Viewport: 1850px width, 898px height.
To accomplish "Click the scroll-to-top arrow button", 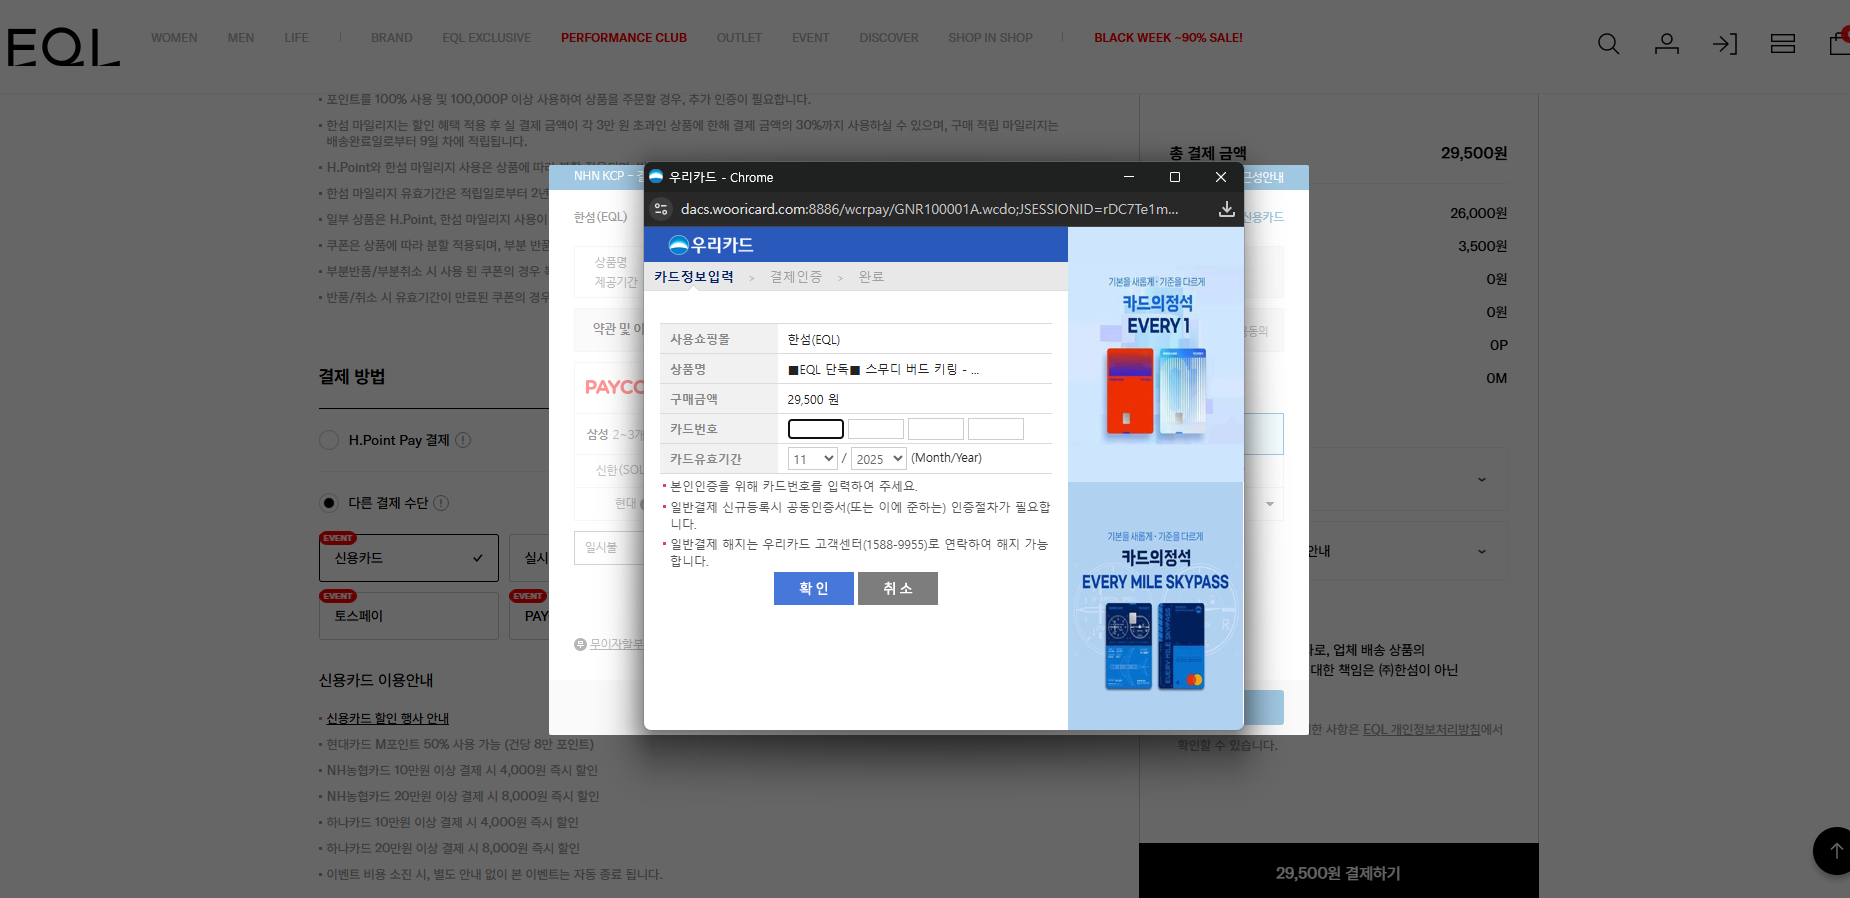I will [x=1835, y=851].
